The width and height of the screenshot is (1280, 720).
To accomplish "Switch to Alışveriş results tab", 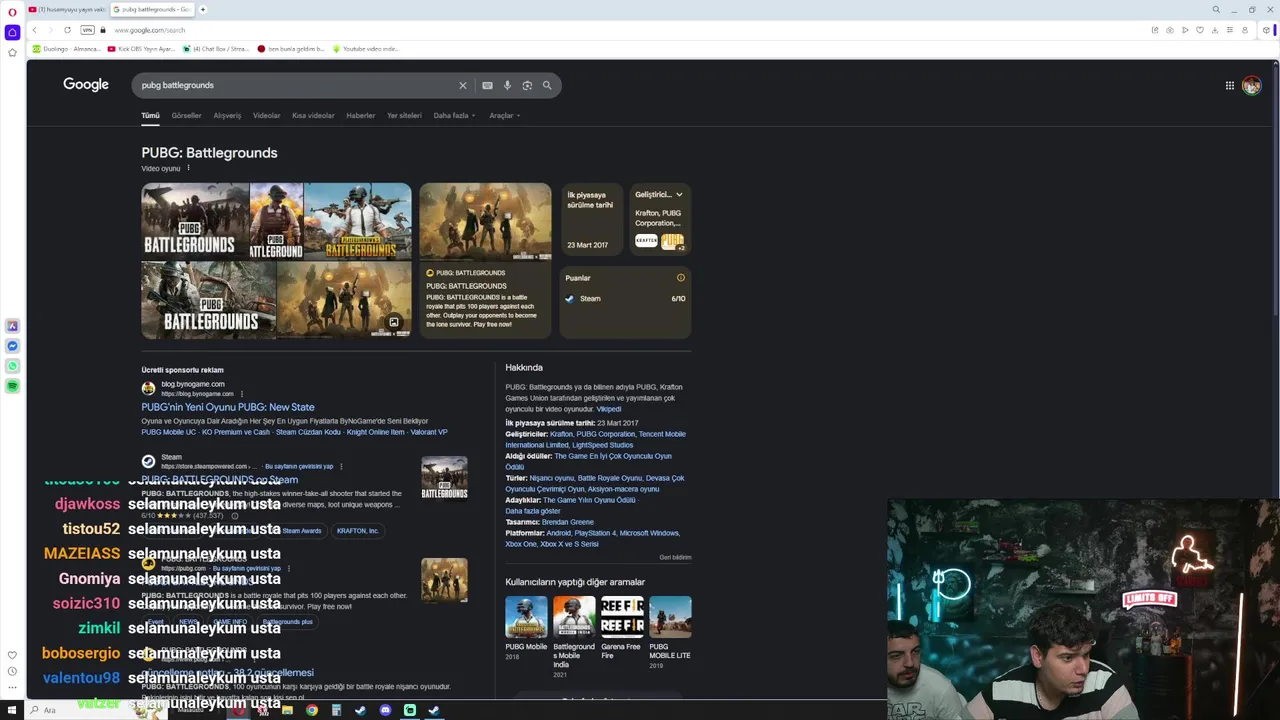I will click(227, 115).
